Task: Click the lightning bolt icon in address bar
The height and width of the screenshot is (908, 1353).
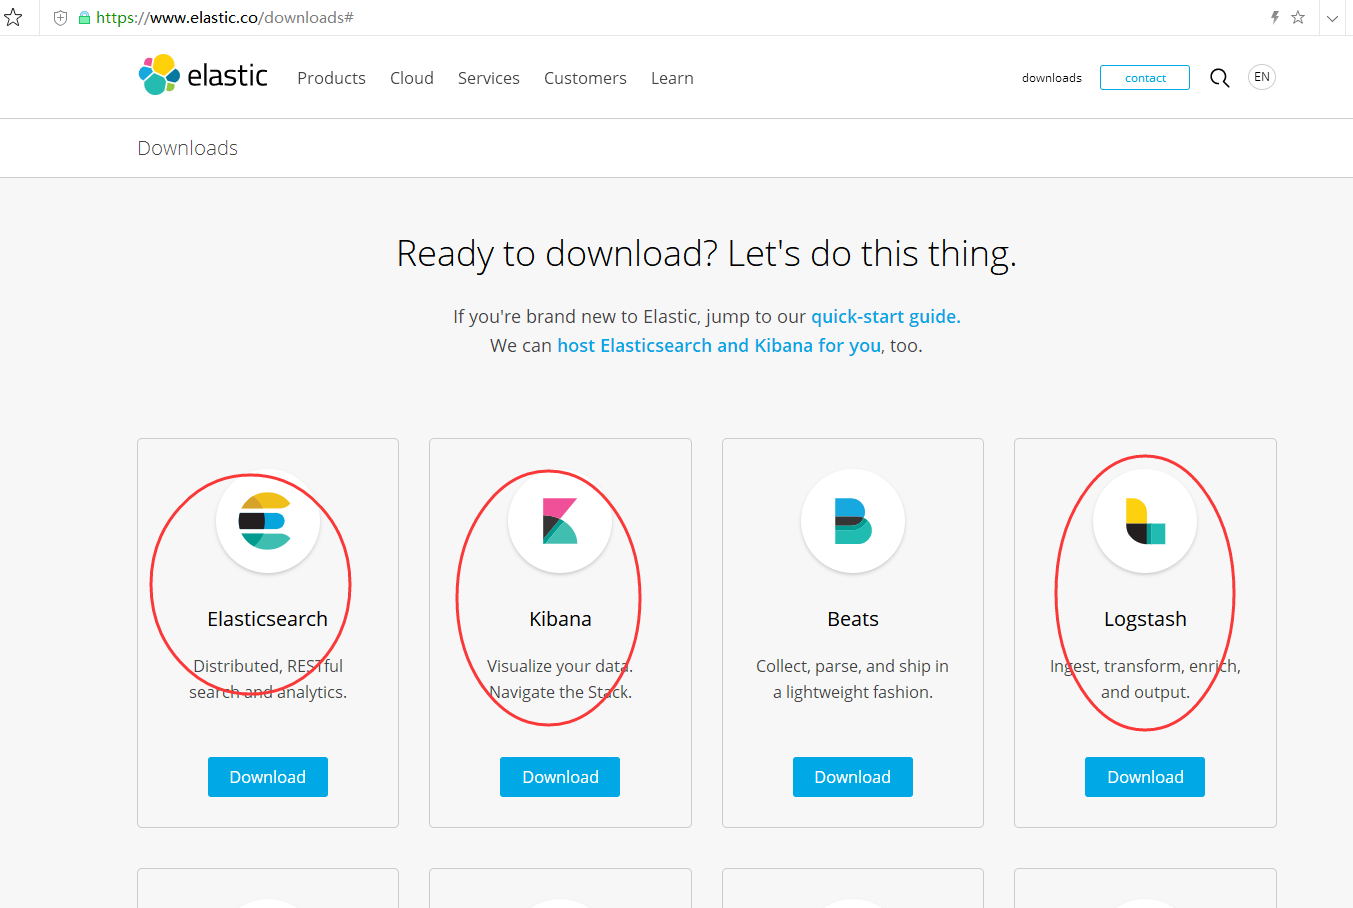Action: tap(1275, 17)
